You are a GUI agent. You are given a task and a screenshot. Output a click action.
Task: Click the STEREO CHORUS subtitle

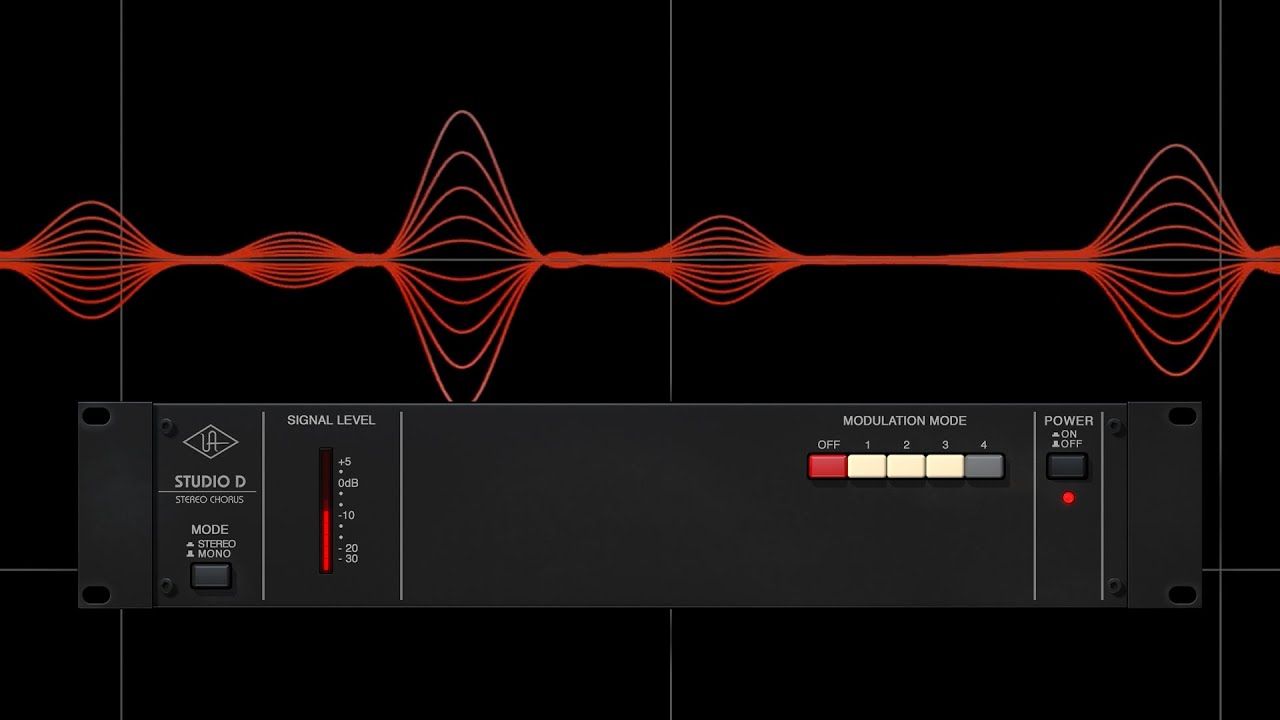pyautogui.click(x=210, y=500)
